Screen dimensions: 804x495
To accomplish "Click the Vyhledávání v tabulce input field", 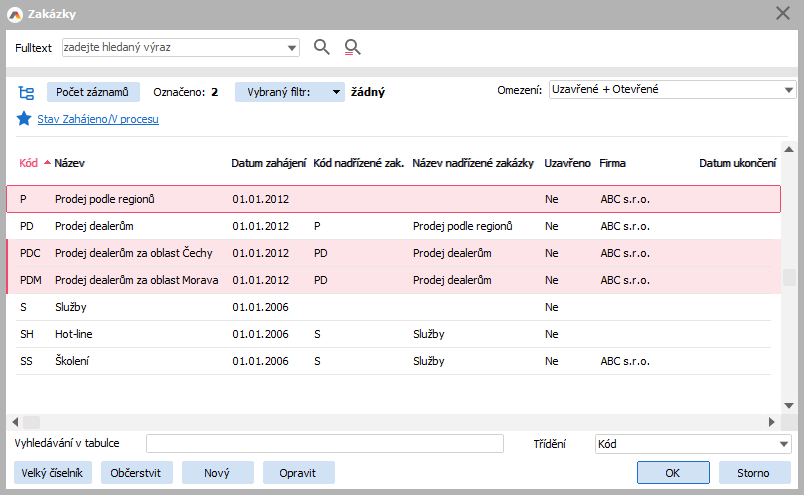I will [x=325, y=444].
